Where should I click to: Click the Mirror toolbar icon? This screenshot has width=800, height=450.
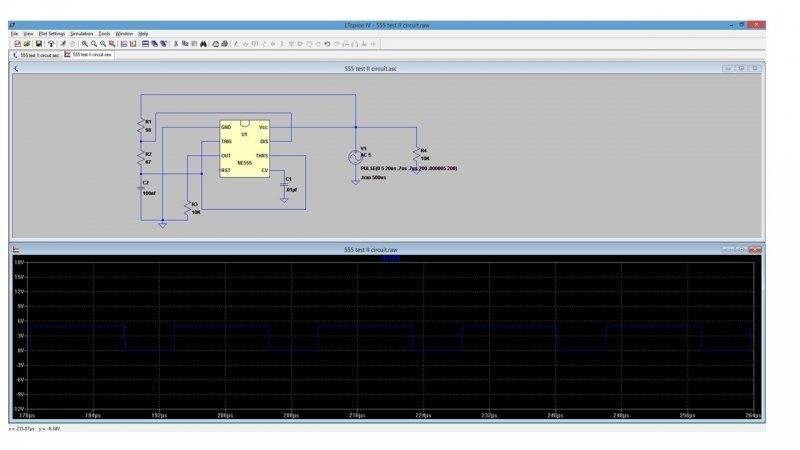pyautogui.click(x=355, y=44)
